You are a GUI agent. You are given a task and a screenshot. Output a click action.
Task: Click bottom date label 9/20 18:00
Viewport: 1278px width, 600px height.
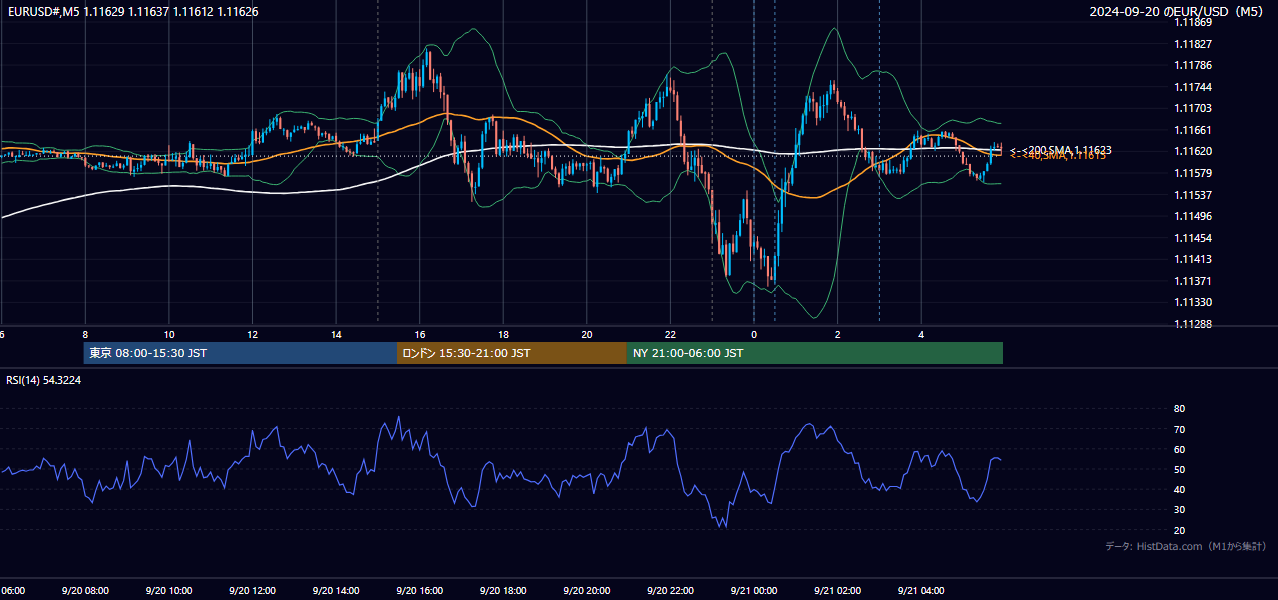[504, 591]
